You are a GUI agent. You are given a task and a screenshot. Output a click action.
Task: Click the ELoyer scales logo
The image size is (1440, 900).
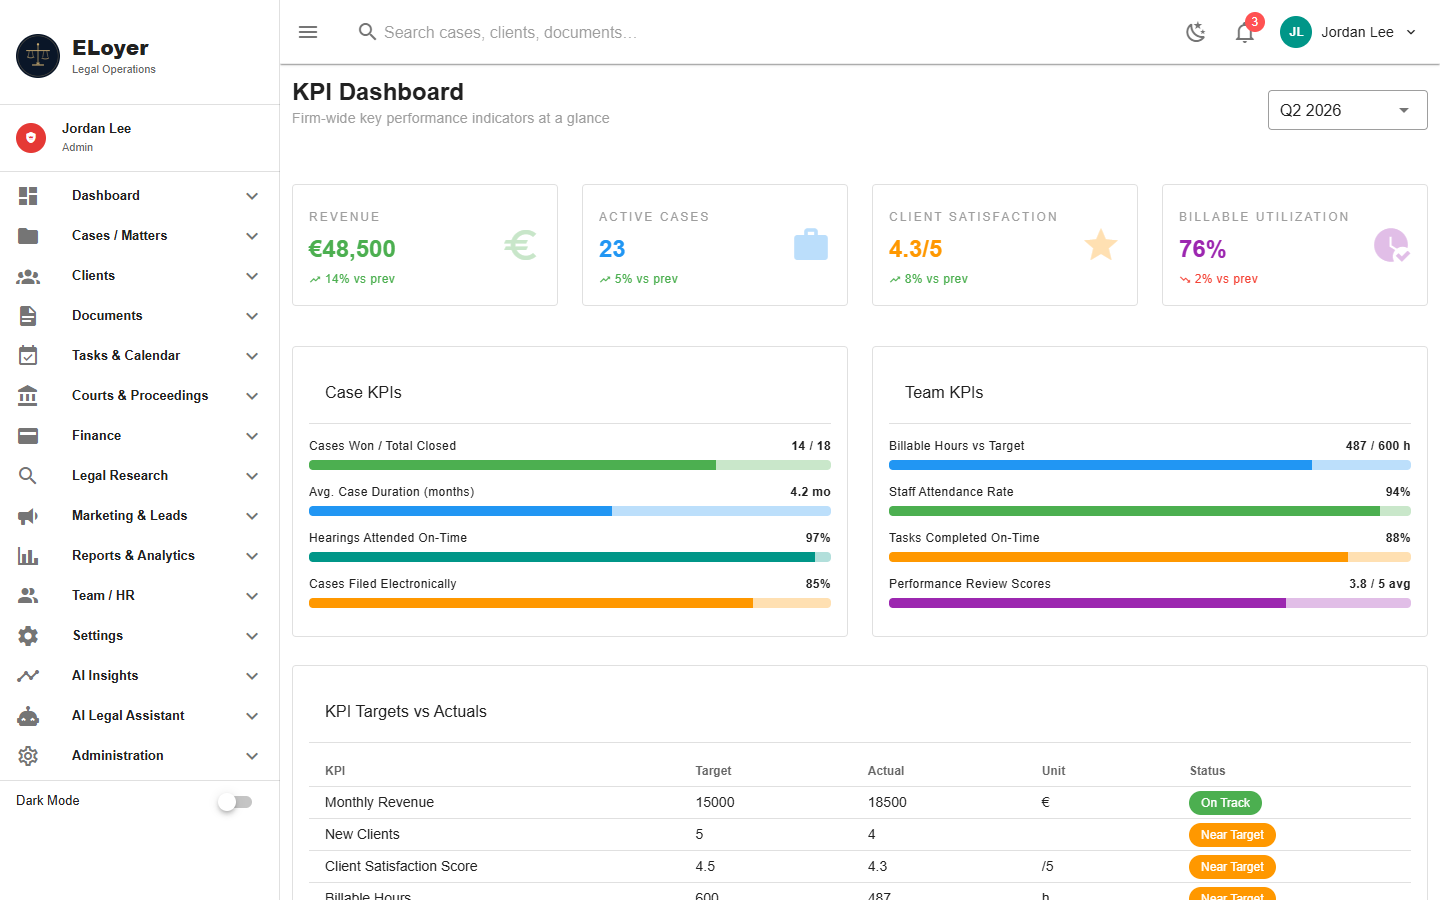(38, 56)
